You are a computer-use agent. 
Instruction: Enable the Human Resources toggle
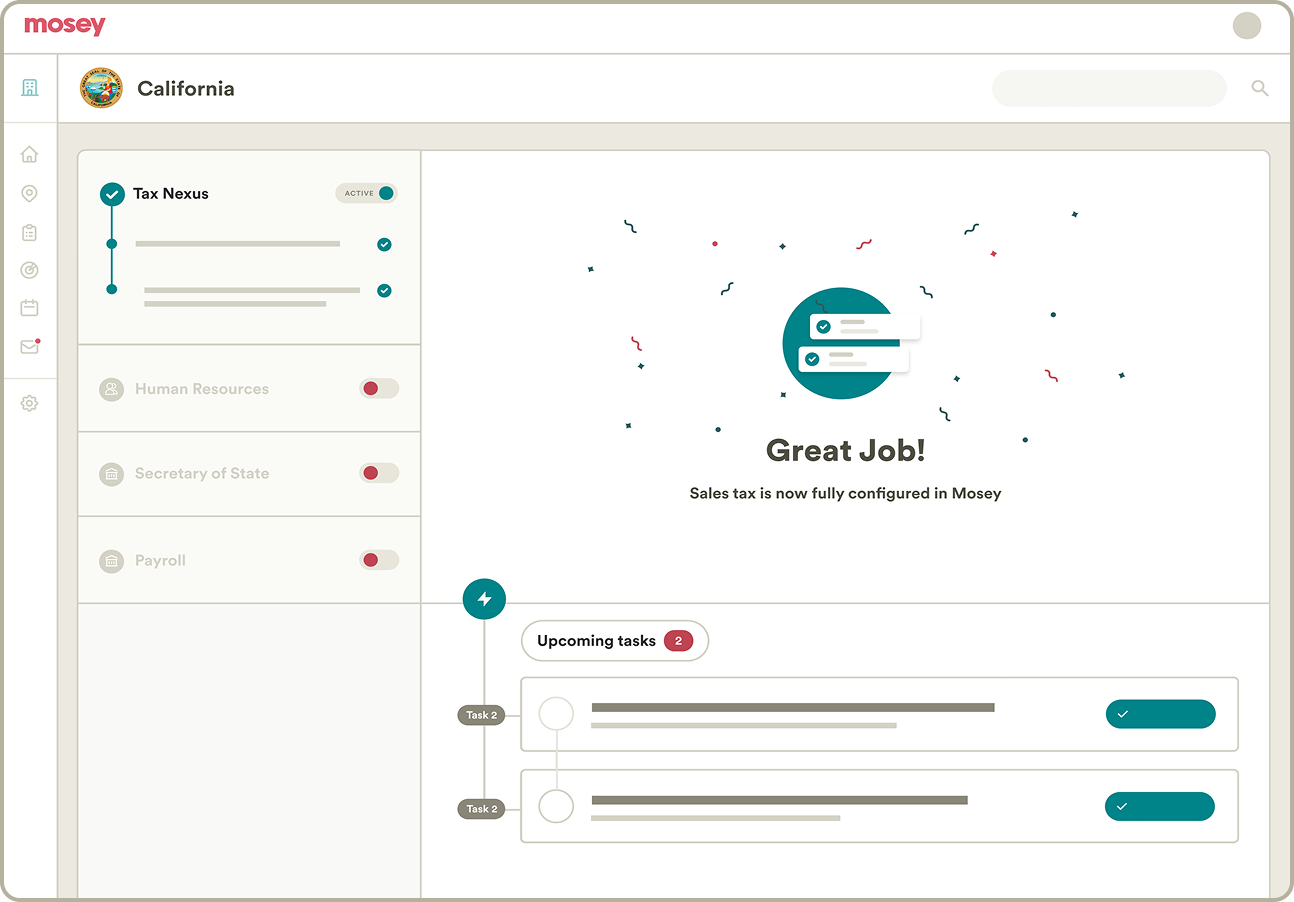coord(379,389)
